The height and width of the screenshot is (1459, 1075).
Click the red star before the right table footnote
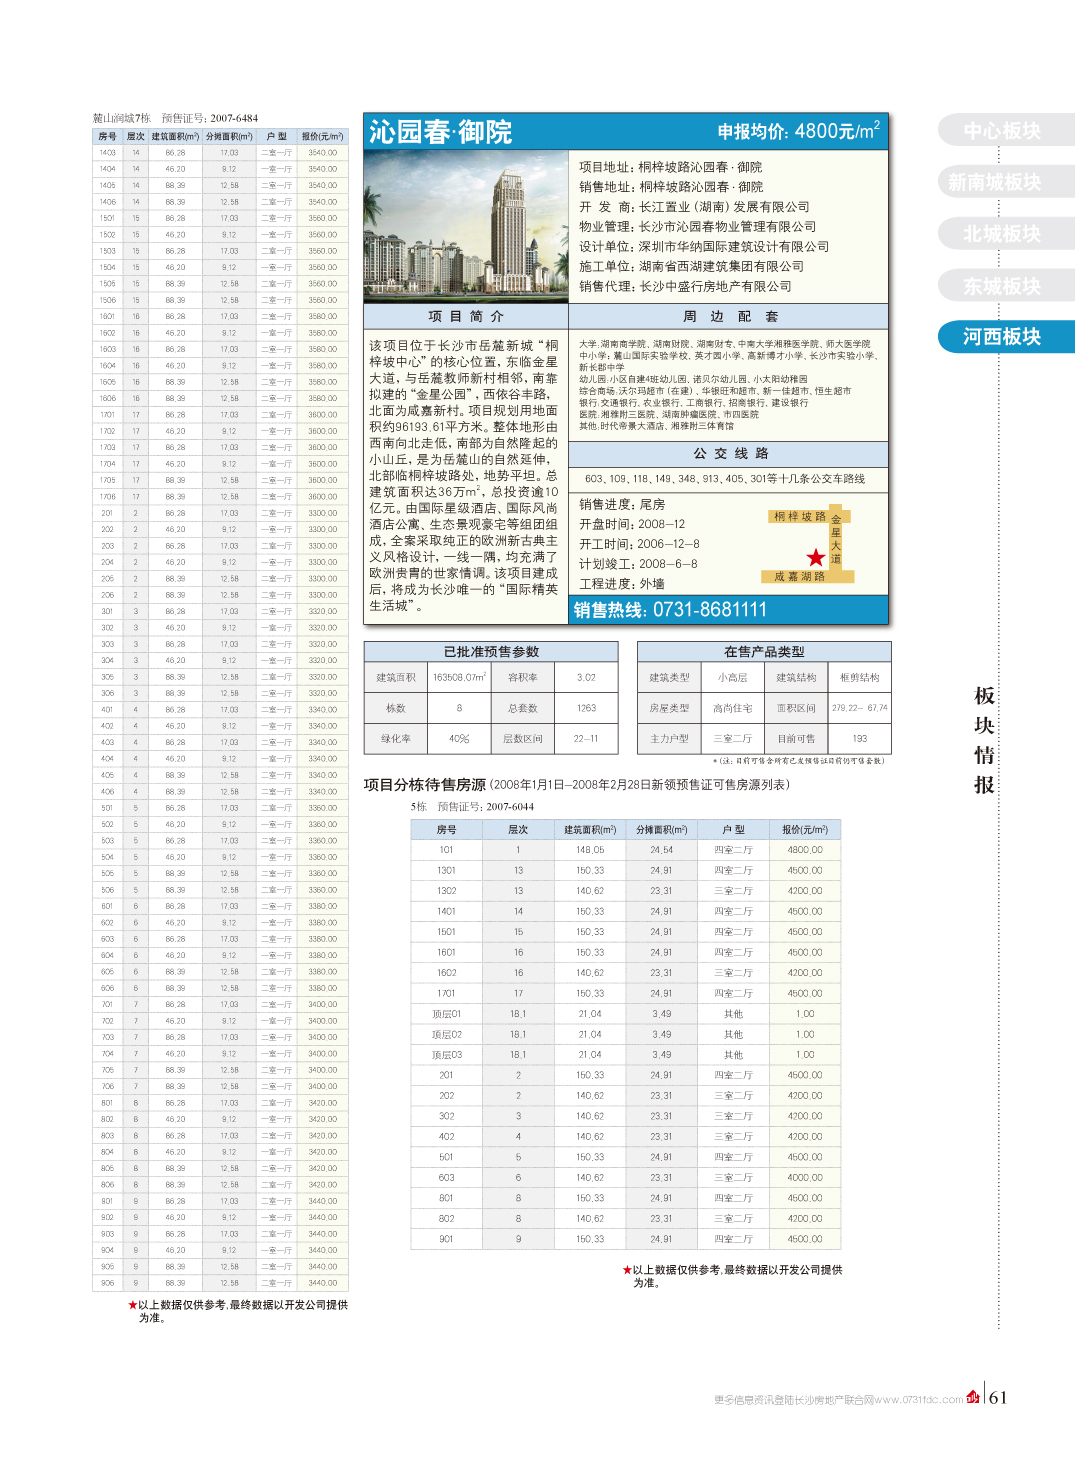pyautogui.click(x=627, y=1270)
